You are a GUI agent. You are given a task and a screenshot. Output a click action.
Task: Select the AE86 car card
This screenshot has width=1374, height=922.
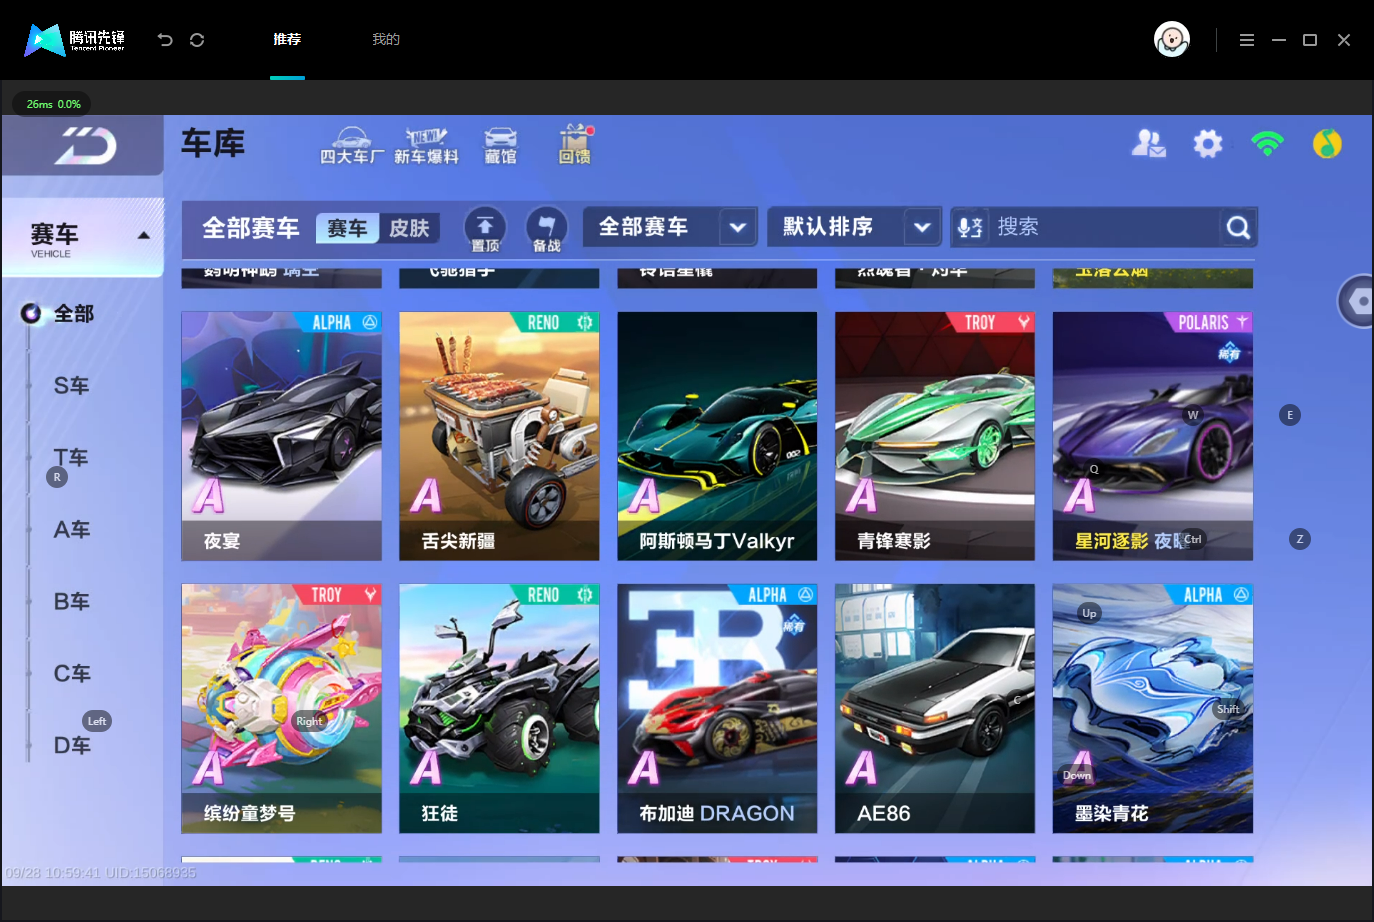click(935, 708)
